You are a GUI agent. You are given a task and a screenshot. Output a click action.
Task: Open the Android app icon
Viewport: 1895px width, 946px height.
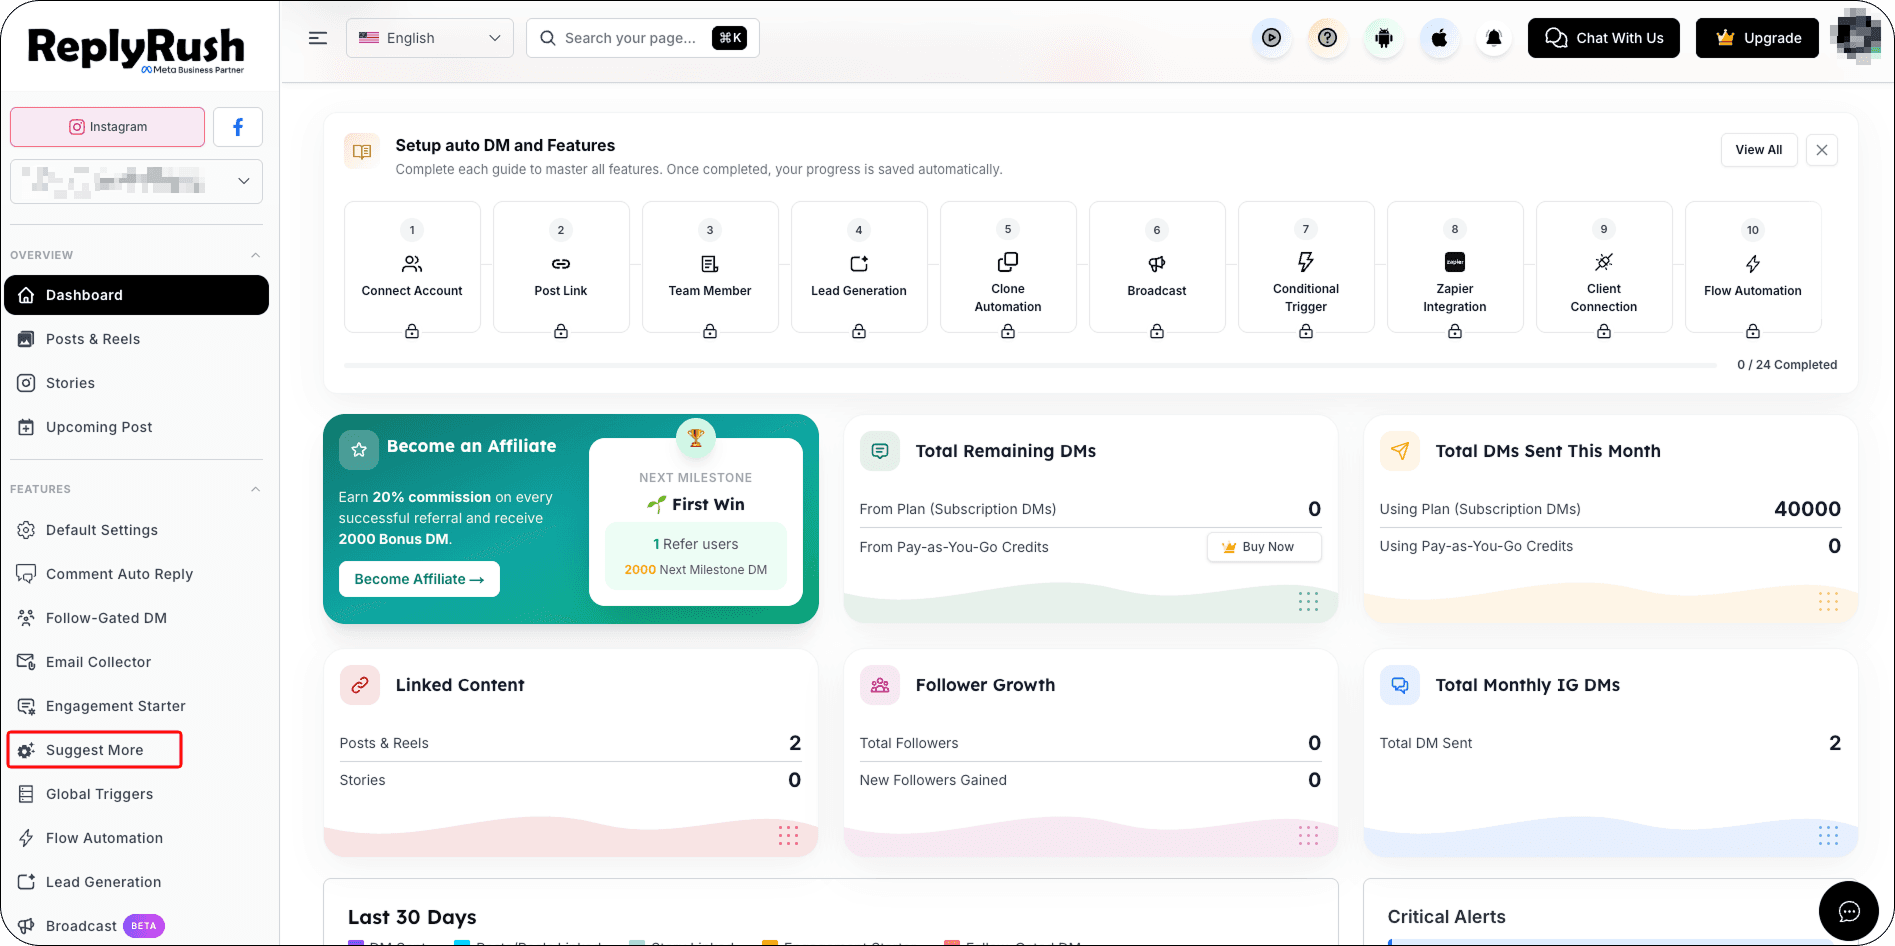pyautogui.click(x=1383, y=38)
